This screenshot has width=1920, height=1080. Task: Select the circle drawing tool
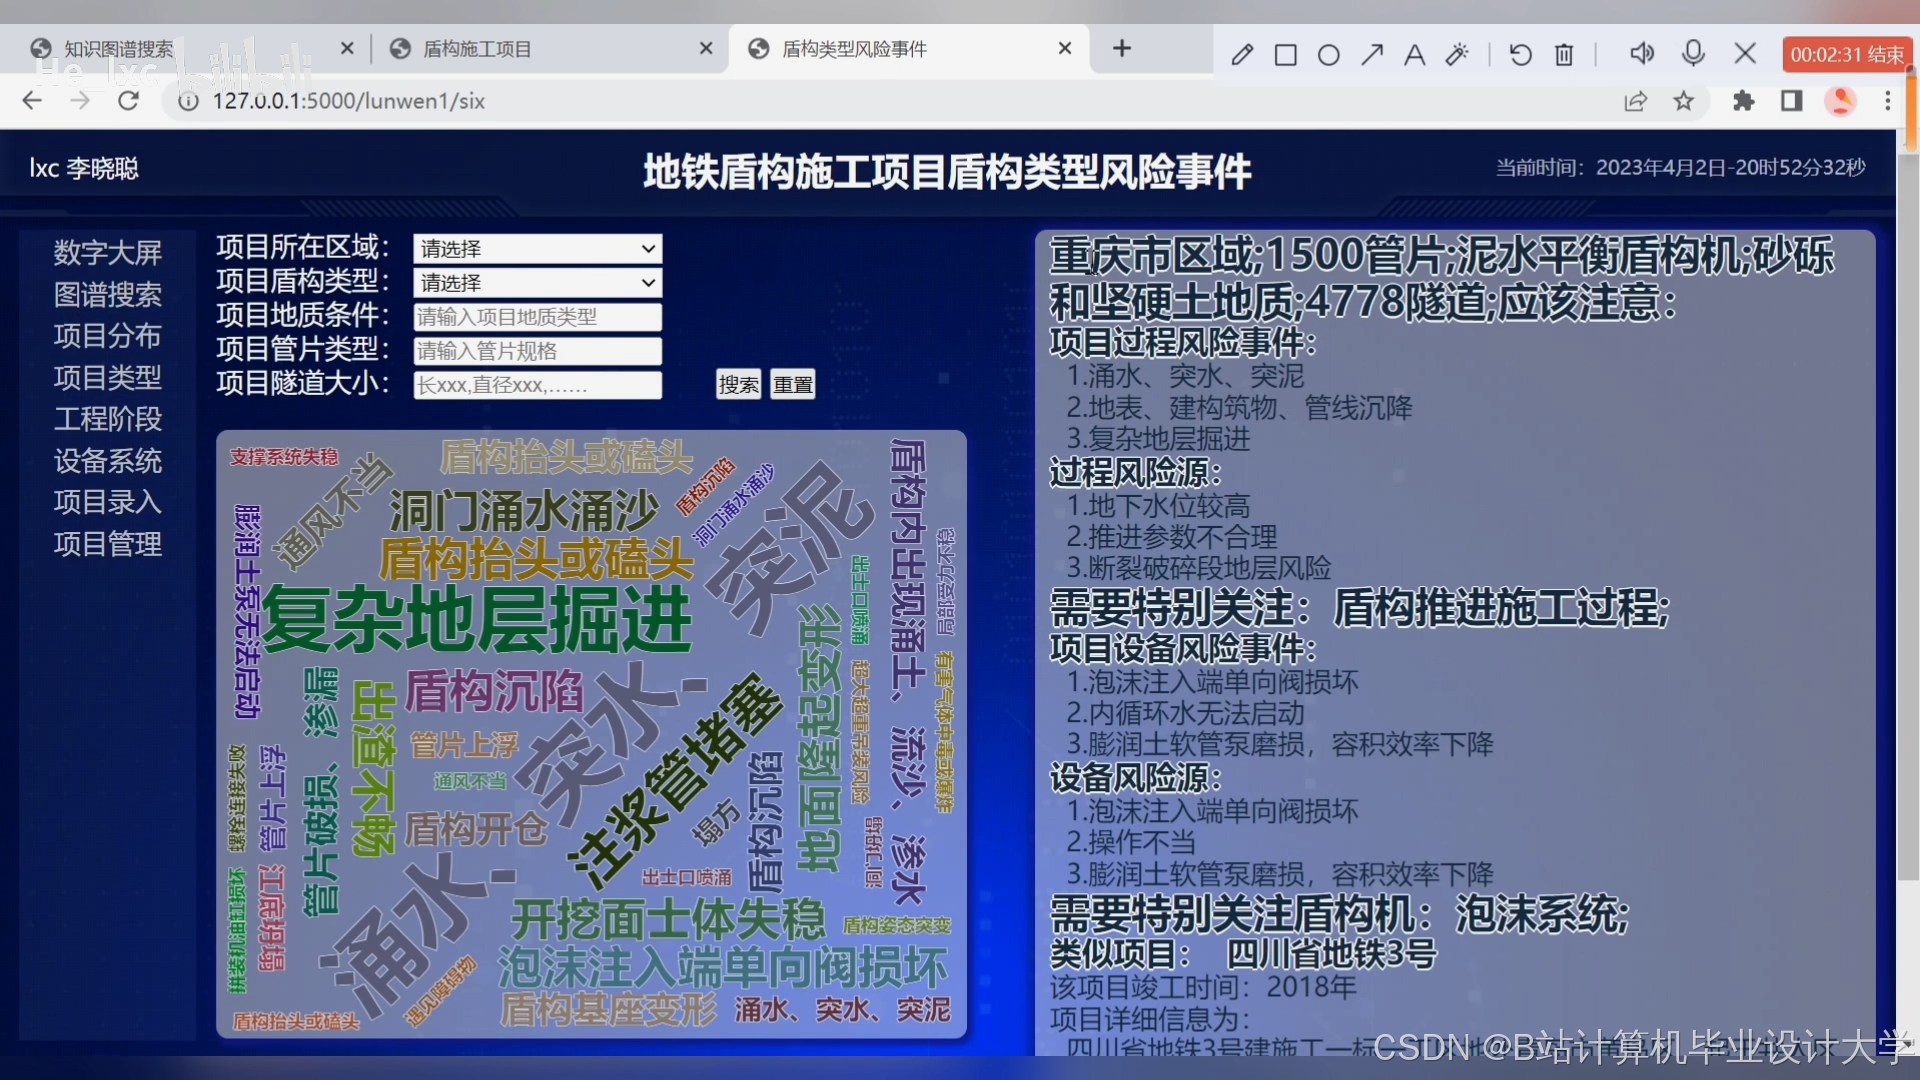[x=1329, y=54]
